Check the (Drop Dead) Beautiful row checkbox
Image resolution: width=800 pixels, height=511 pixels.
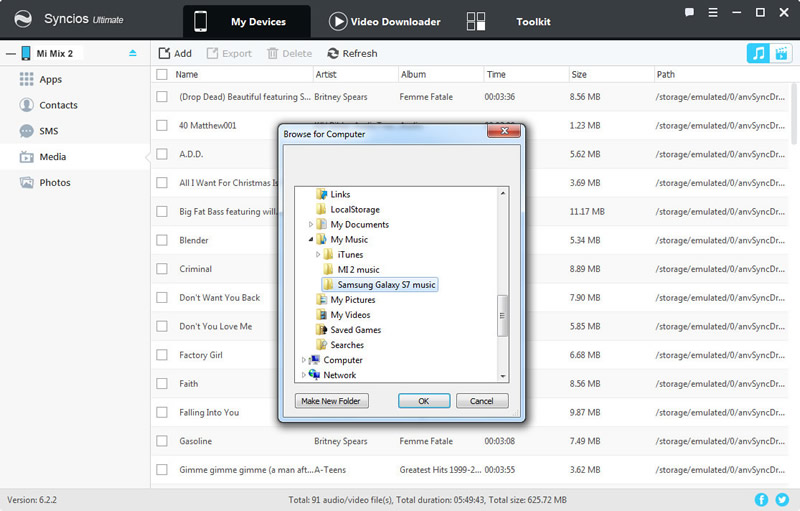pos(162,96)
